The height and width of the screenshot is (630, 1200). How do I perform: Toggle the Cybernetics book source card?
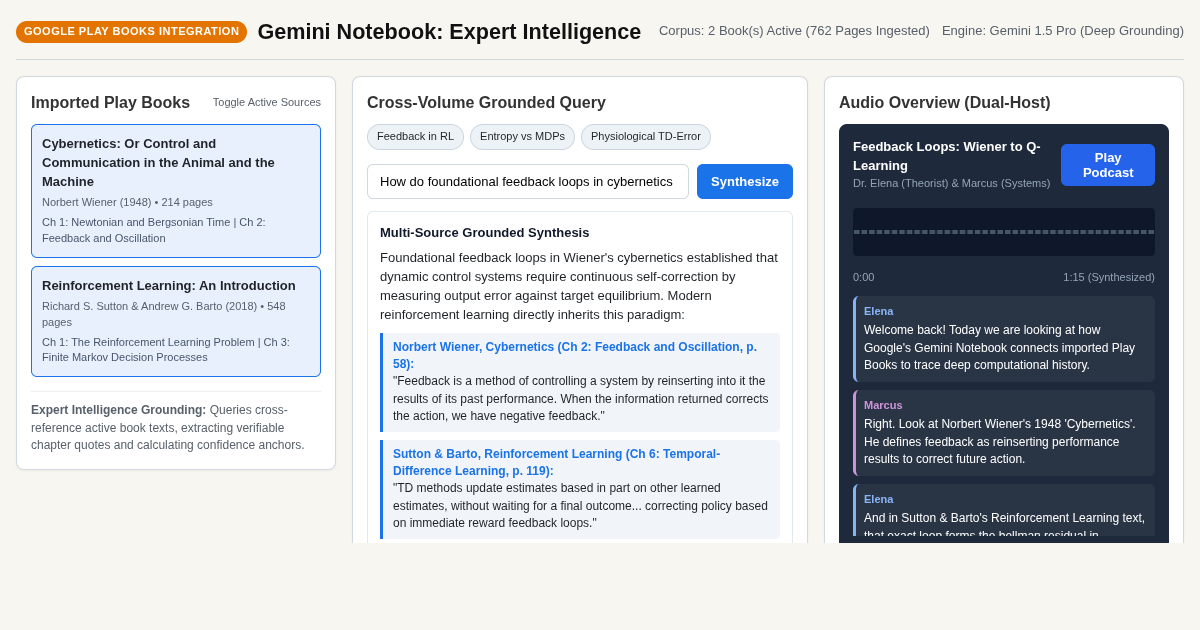tap(176, 191)
